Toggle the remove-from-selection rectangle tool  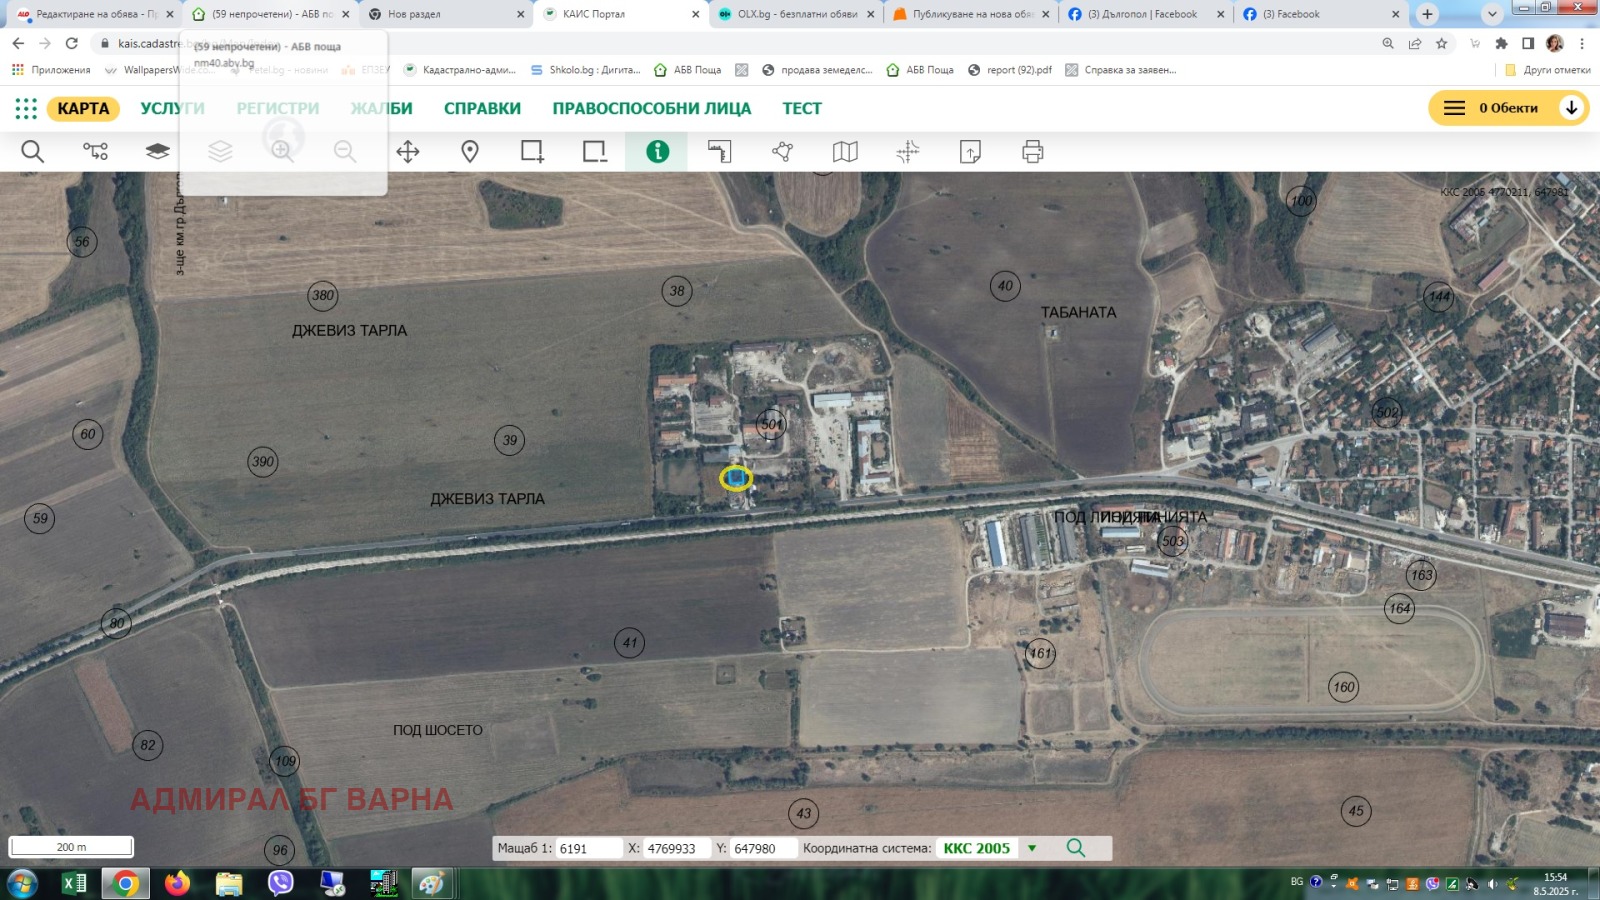click(594, 151)
